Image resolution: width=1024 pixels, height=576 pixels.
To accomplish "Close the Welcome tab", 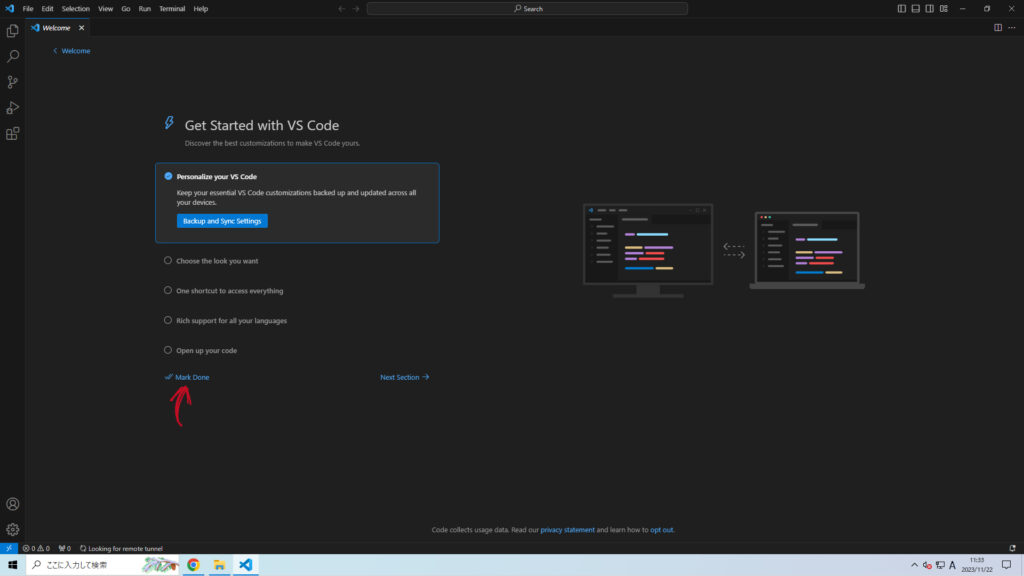I will [82, 28].
